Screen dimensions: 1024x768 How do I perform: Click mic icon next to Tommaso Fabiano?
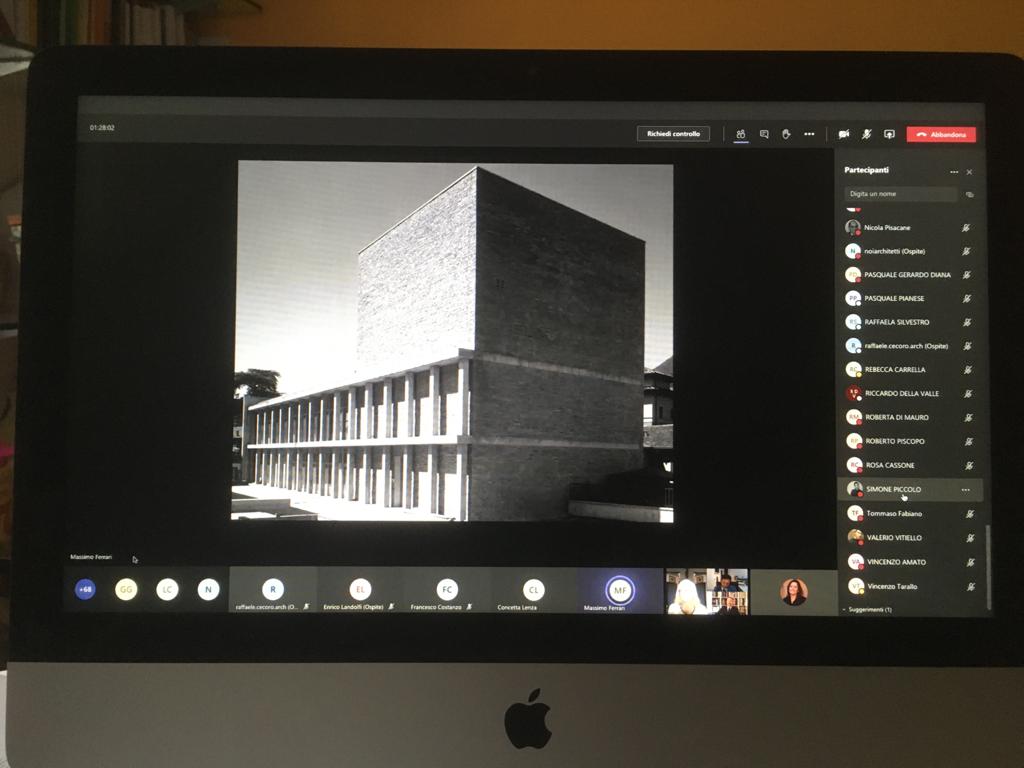[970, 514]
